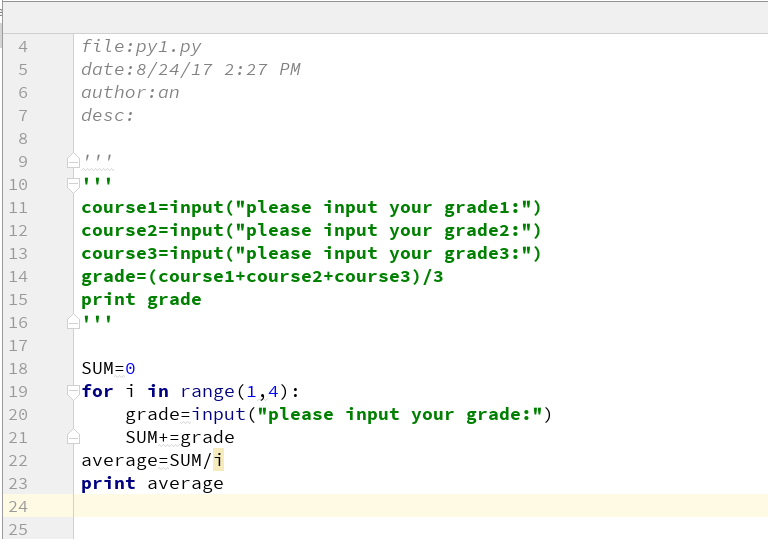Click the 'SUM+=grade' statement
The width and height of the screenshot is (768, 539).
pyautogui.click(x=180, y=437)
